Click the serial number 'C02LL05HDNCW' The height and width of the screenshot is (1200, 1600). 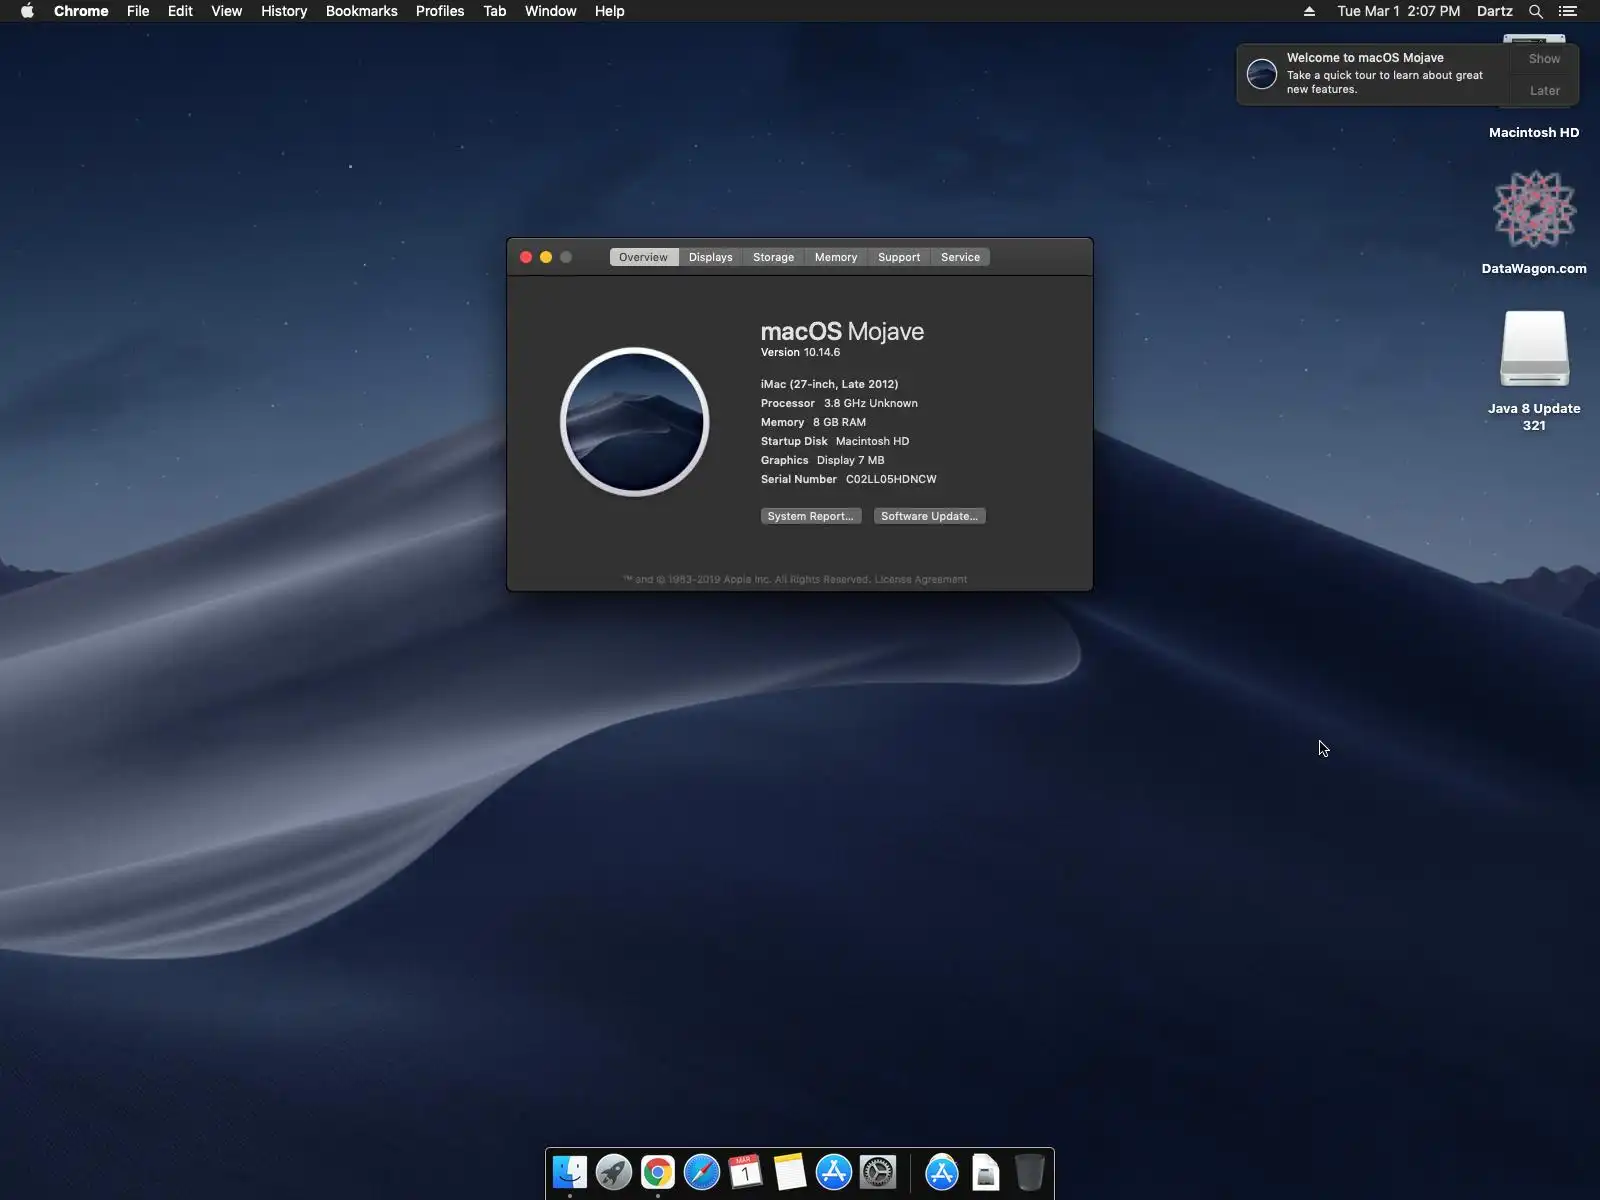[891, 479]
